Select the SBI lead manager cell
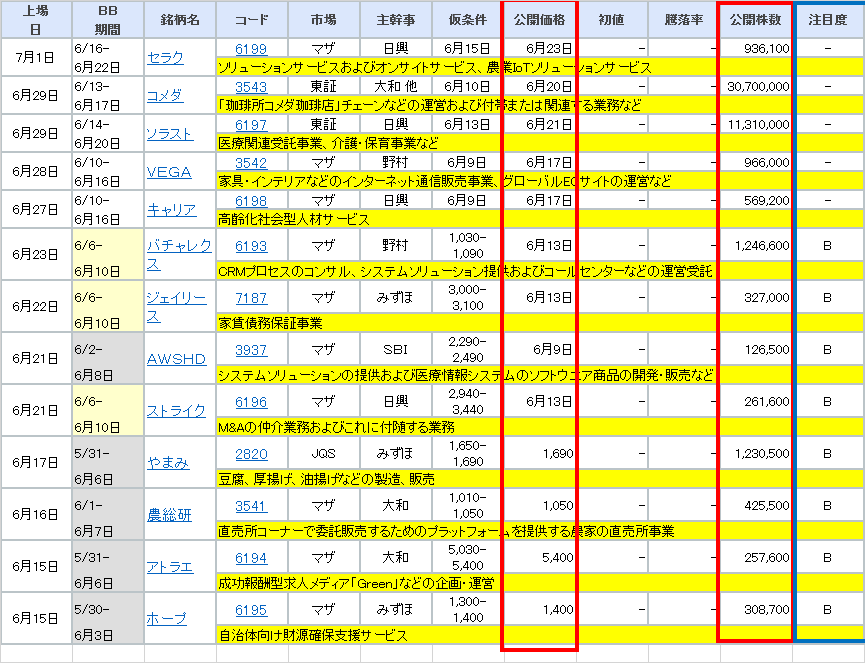 pos(396,350)
